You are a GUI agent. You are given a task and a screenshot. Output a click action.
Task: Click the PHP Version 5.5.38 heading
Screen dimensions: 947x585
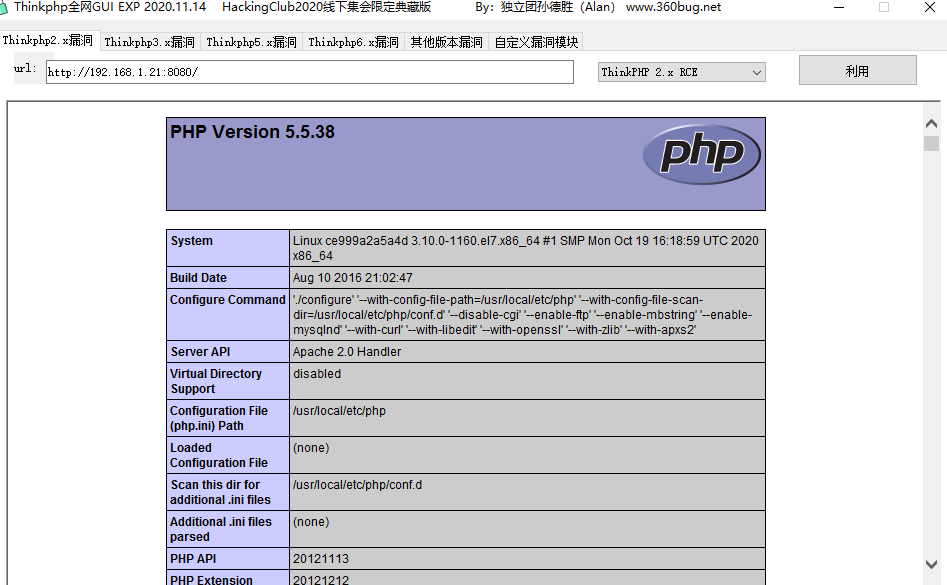[252, 132]
